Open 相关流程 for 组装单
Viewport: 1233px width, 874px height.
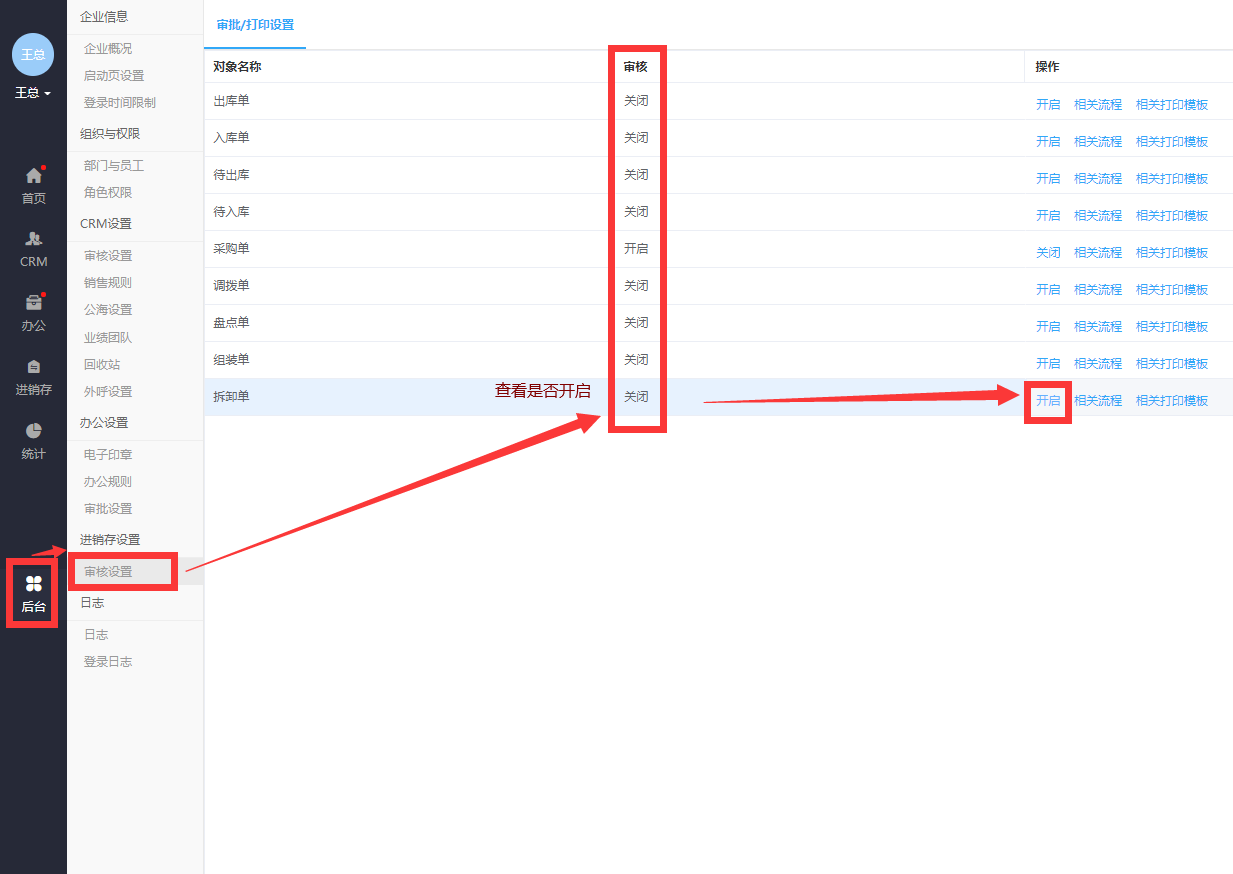pyautogui.click(x=1098, y=363)
